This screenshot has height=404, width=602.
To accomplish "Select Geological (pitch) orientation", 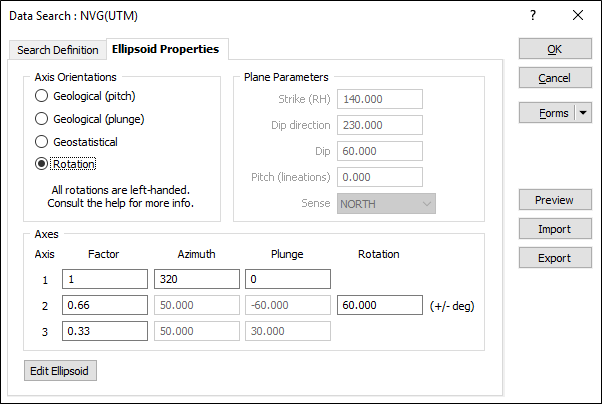I will [x=42, y=96].
